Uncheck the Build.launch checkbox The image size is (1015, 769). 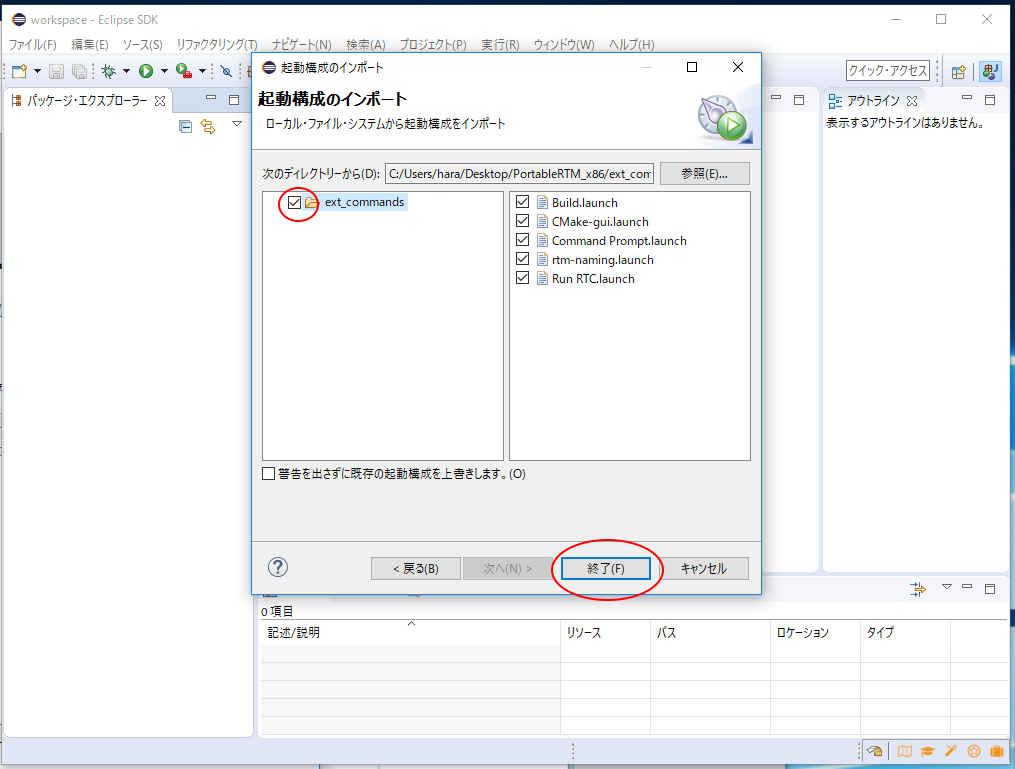(x=522, y=202)
